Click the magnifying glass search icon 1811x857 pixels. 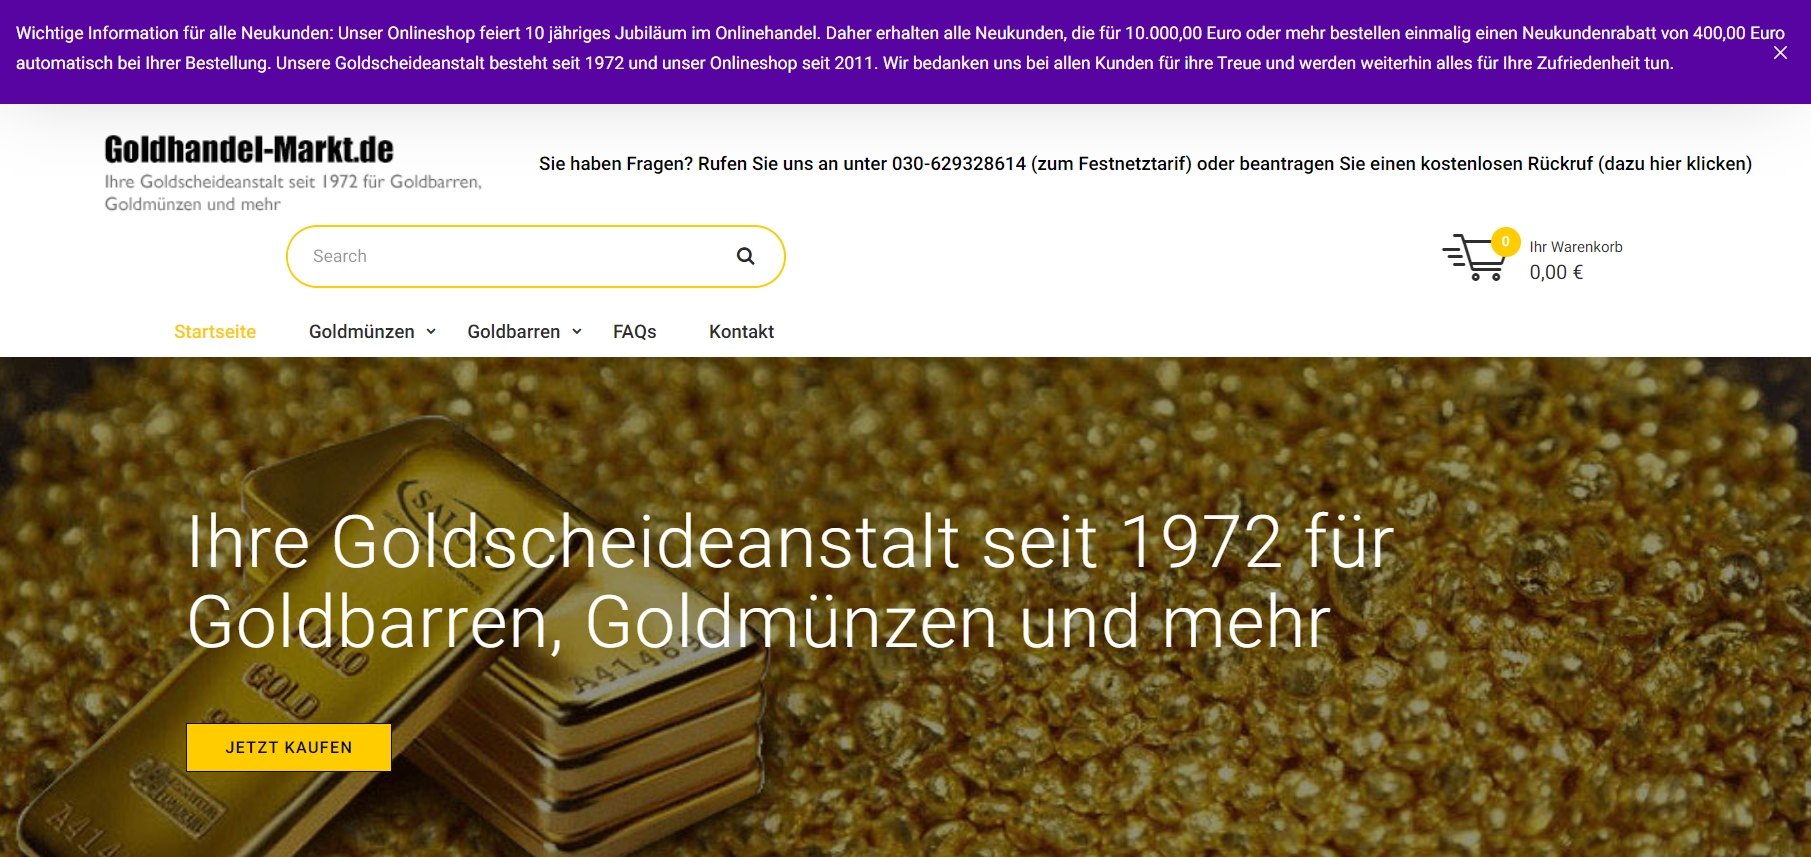745,256
